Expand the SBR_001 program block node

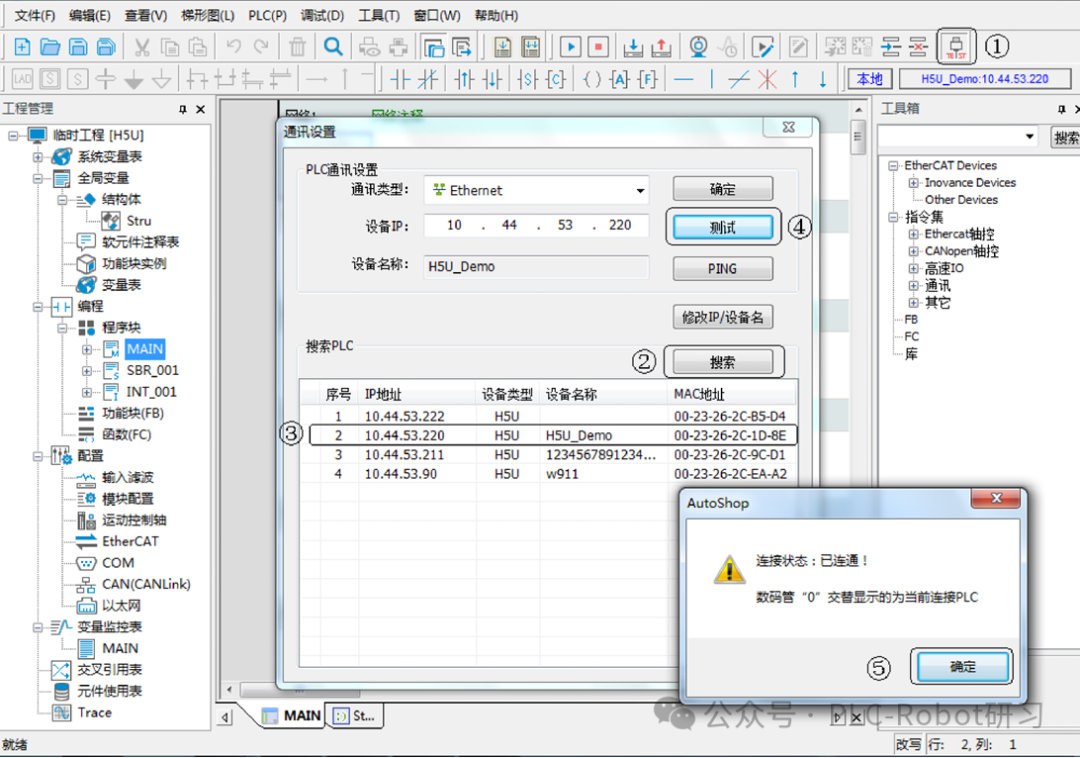87,371
